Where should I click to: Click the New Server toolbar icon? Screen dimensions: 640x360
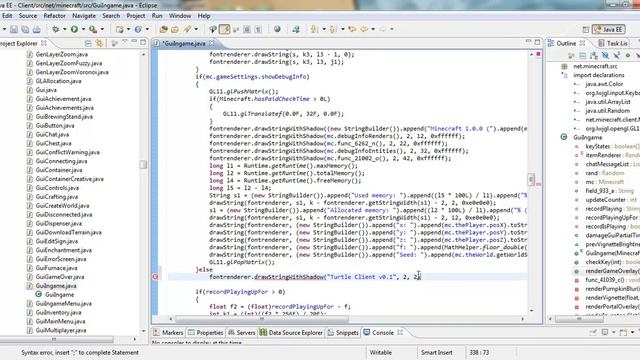[120, 29]
